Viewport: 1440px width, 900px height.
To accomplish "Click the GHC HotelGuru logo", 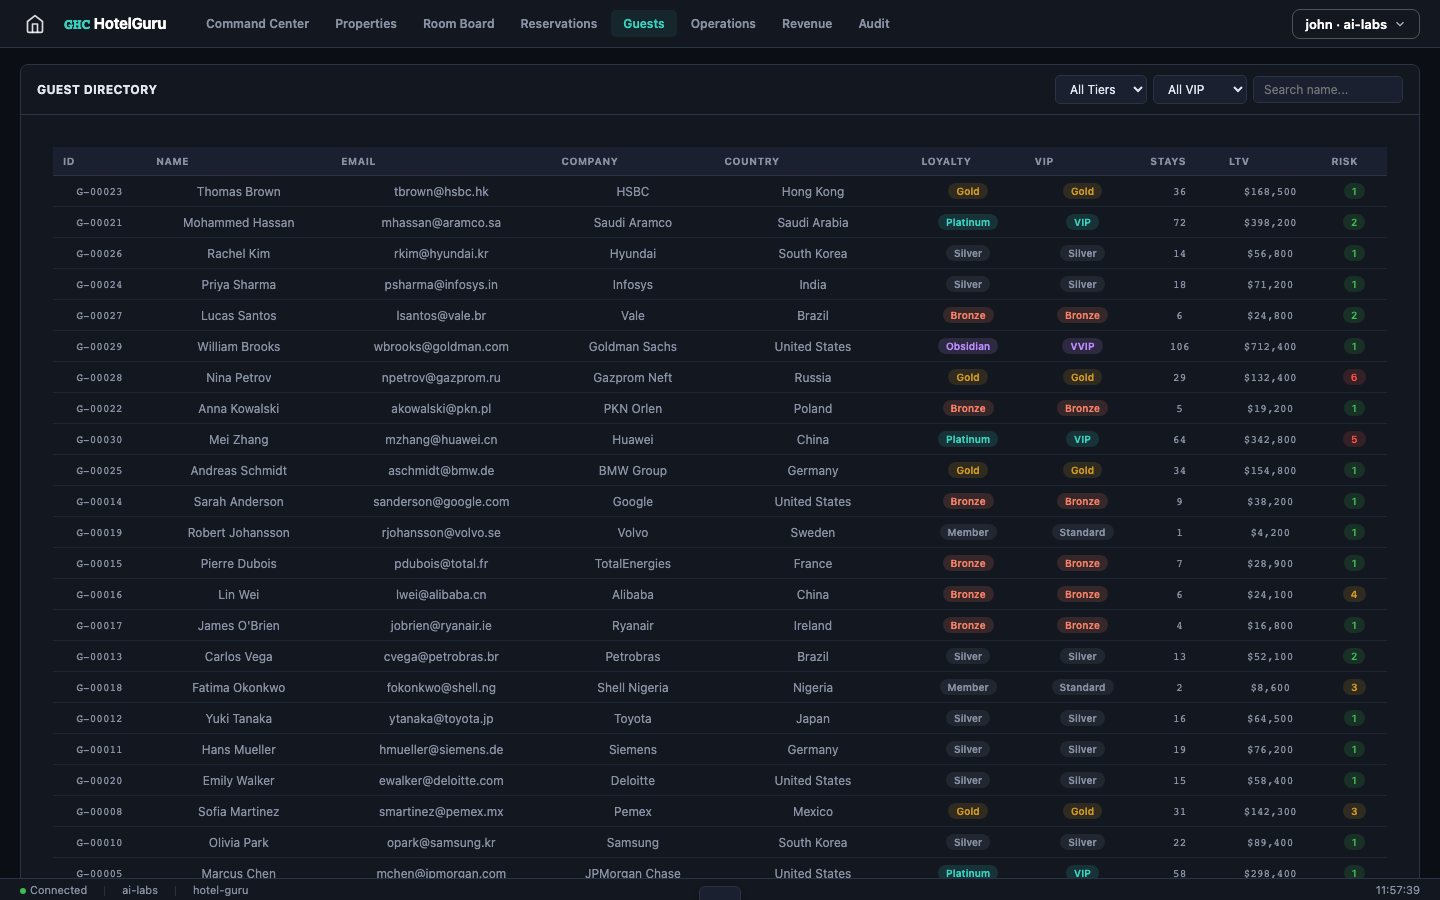I will 114,23.
